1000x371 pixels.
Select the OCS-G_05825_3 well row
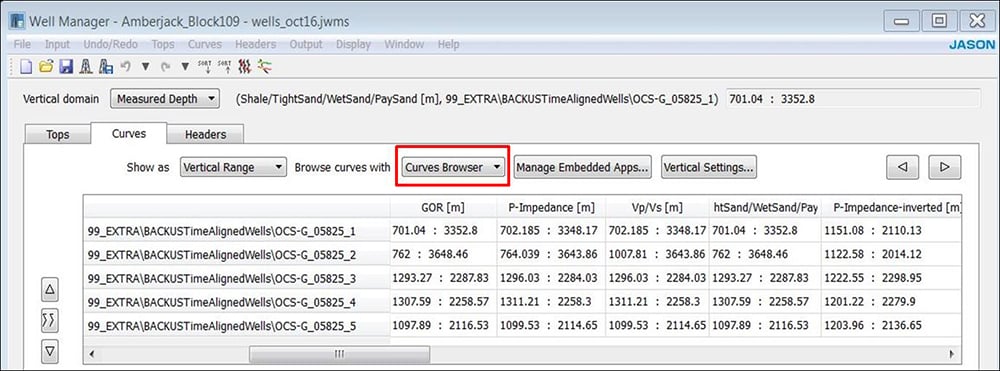pyautogui.click(x=237, y=279)
